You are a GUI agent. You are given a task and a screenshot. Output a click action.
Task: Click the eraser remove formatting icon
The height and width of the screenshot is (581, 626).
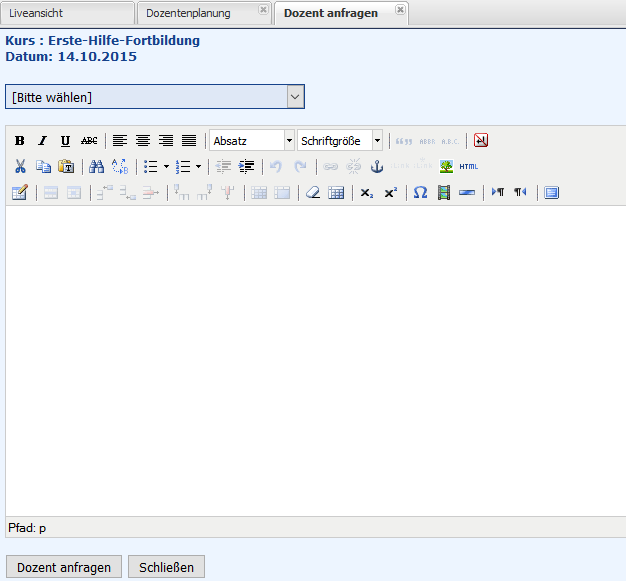click(x=312, y=192)
